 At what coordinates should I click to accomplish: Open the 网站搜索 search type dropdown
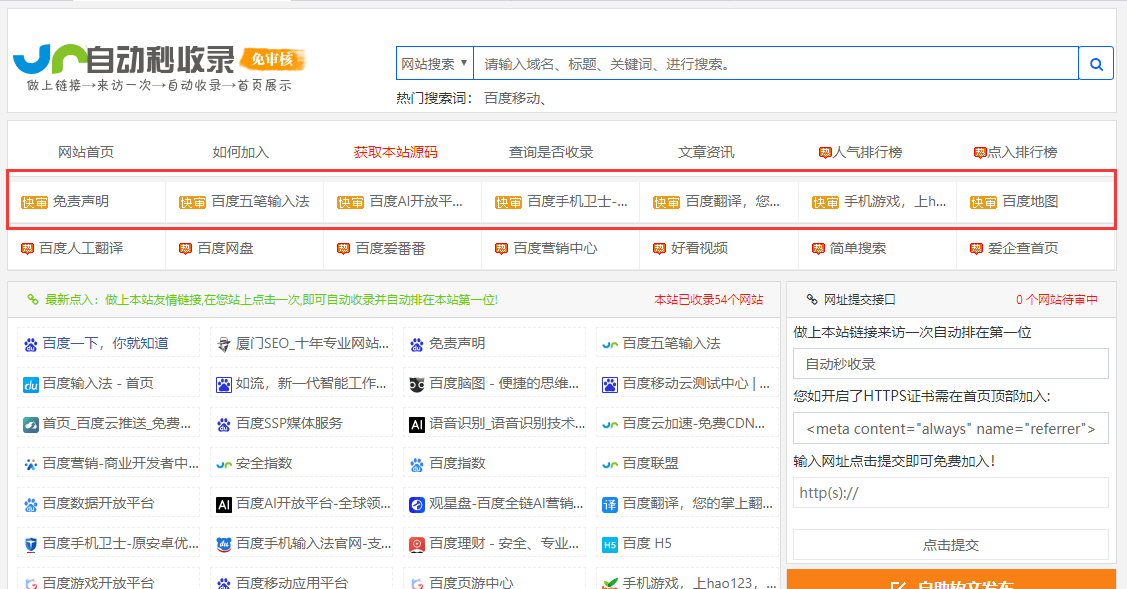click(434, 64)
